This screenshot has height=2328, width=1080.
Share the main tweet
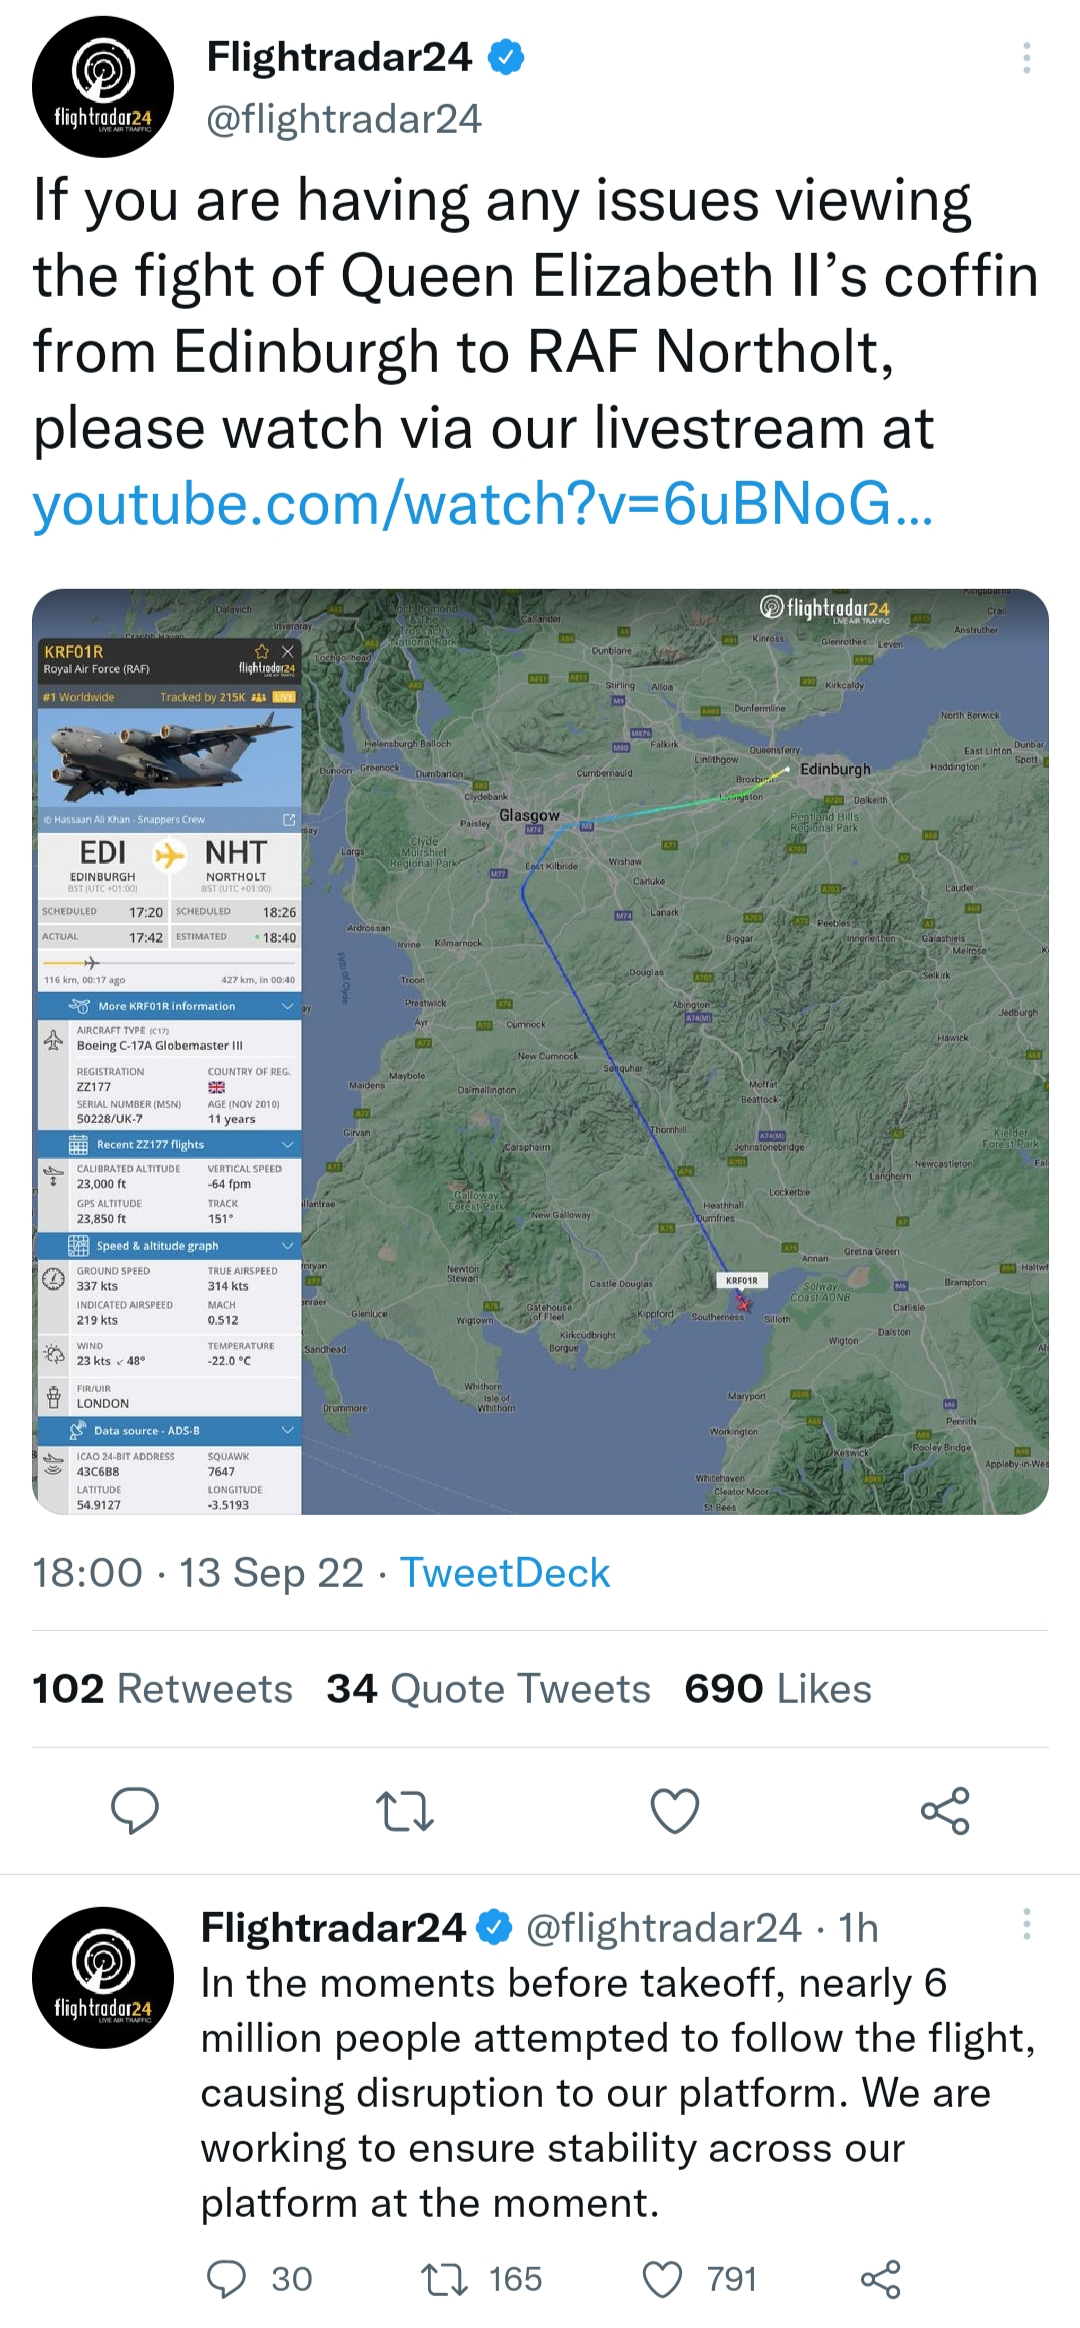tap(945, 1810)
